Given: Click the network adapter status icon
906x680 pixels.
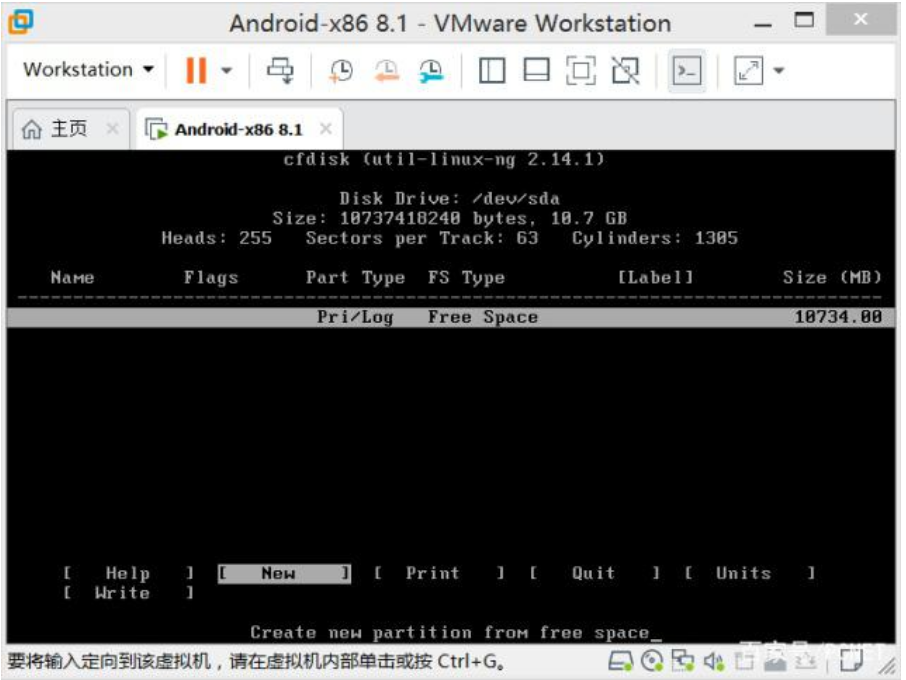Looking at the screenshot, I should click(x=683, y=660).
